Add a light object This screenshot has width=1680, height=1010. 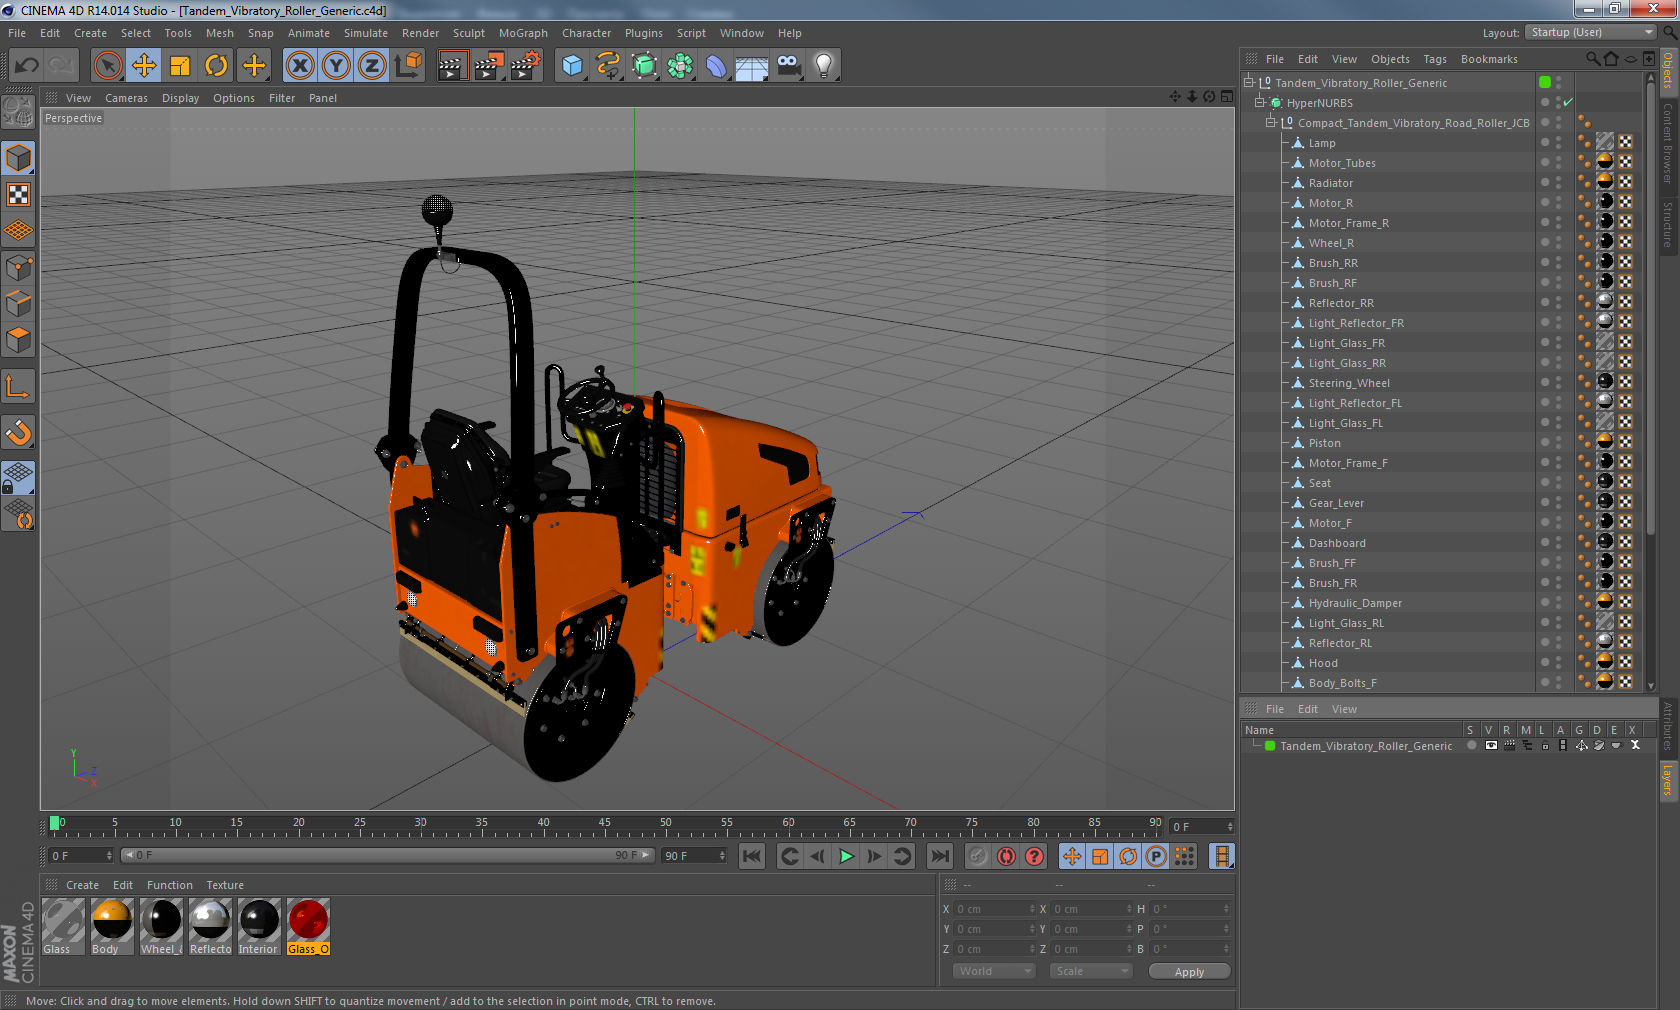pyautogui.click(x=824, y=66)
